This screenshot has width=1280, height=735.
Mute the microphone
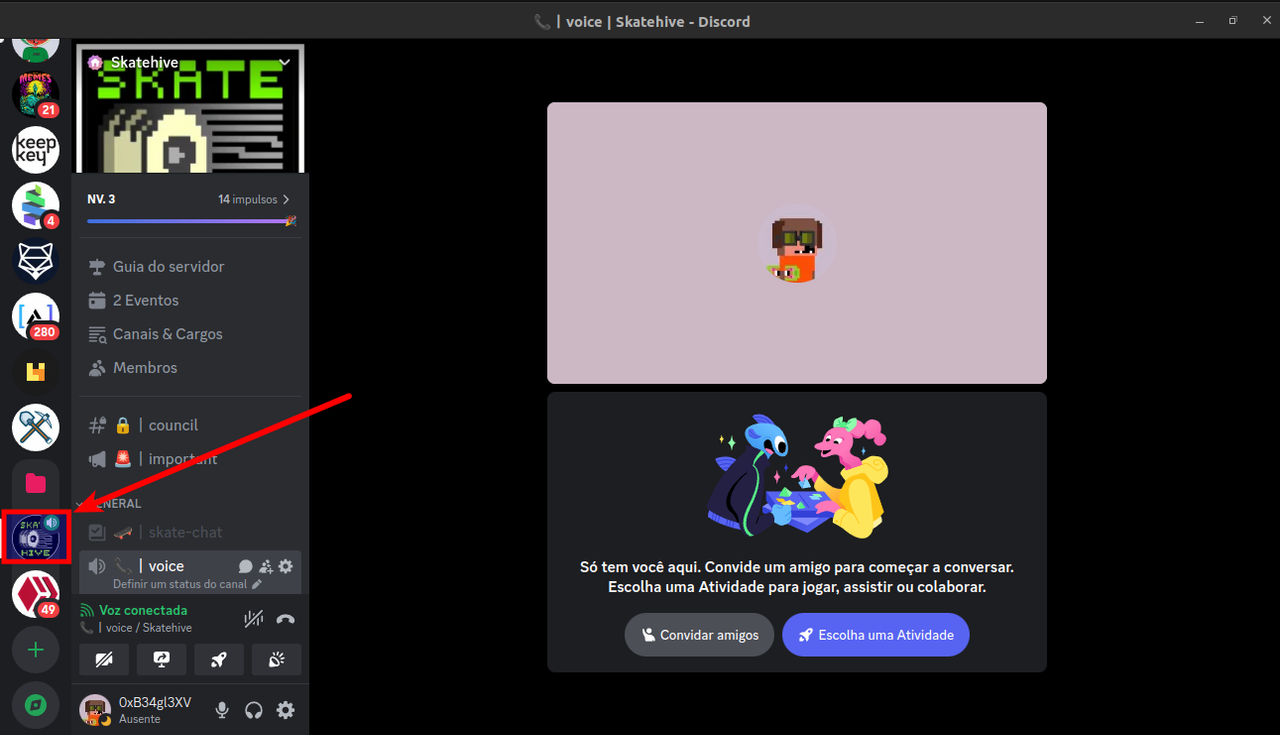click(222, 710)
